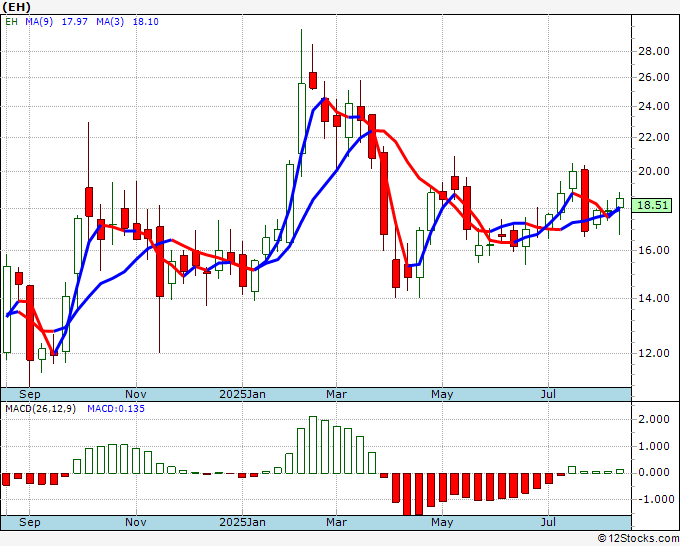
Task: Select the MA(3) value 18.10
Action: [145, 22]
